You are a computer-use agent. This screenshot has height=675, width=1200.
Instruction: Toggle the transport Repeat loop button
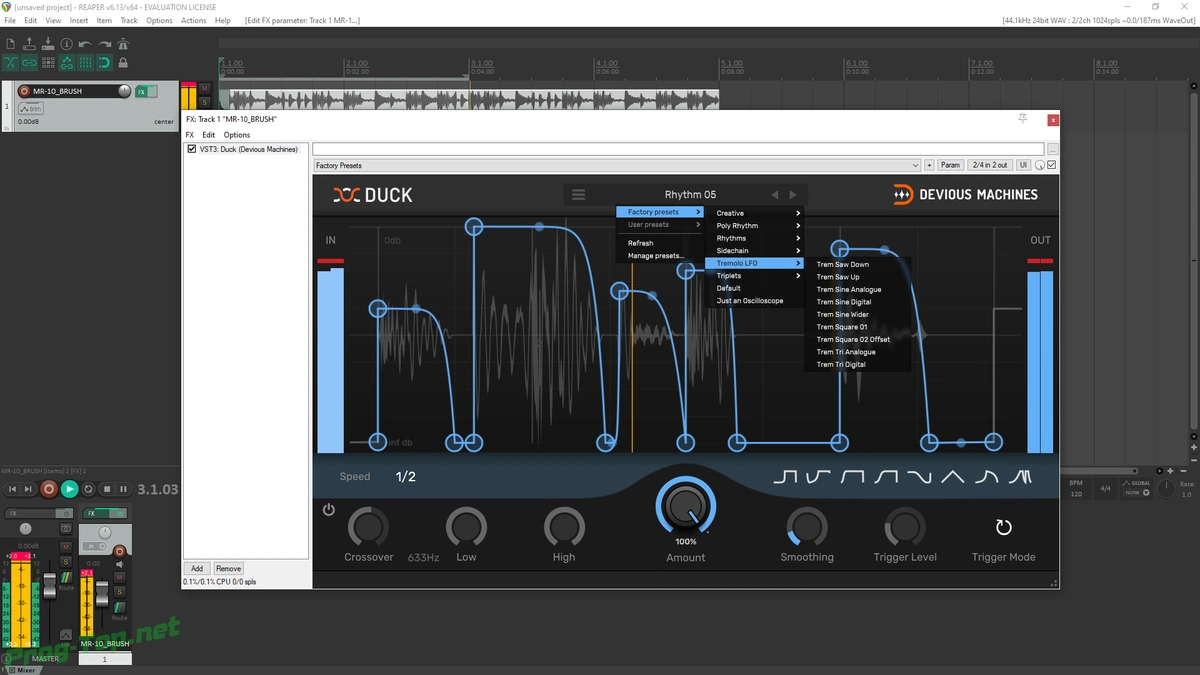tap(88, 489)
